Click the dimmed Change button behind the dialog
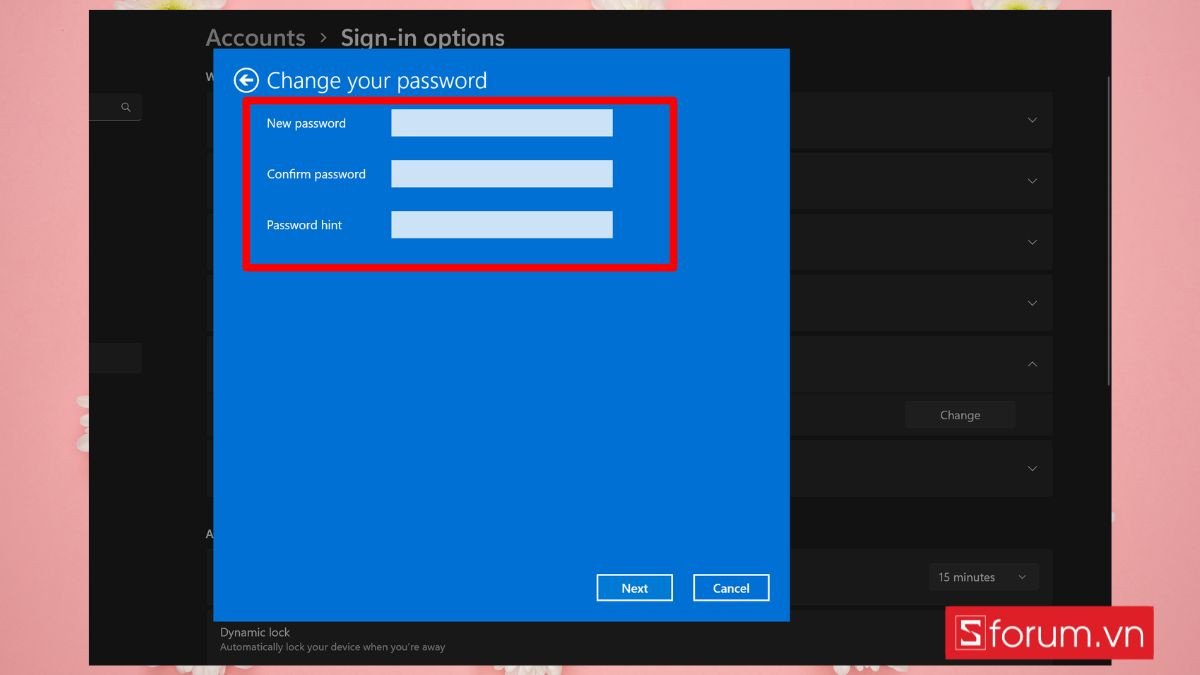1200x675 pixels. [x=959, y=415]
